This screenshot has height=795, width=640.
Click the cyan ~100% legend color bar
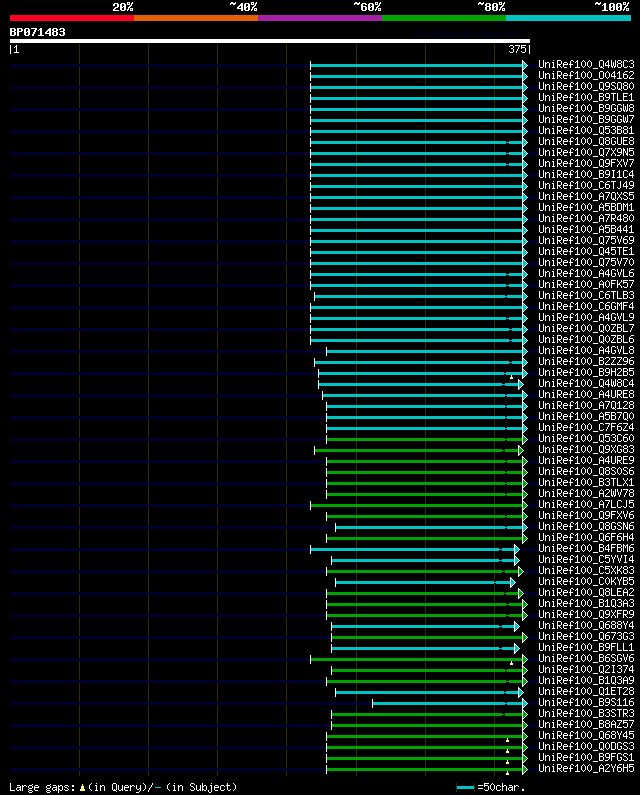click(x=568, y=18)
